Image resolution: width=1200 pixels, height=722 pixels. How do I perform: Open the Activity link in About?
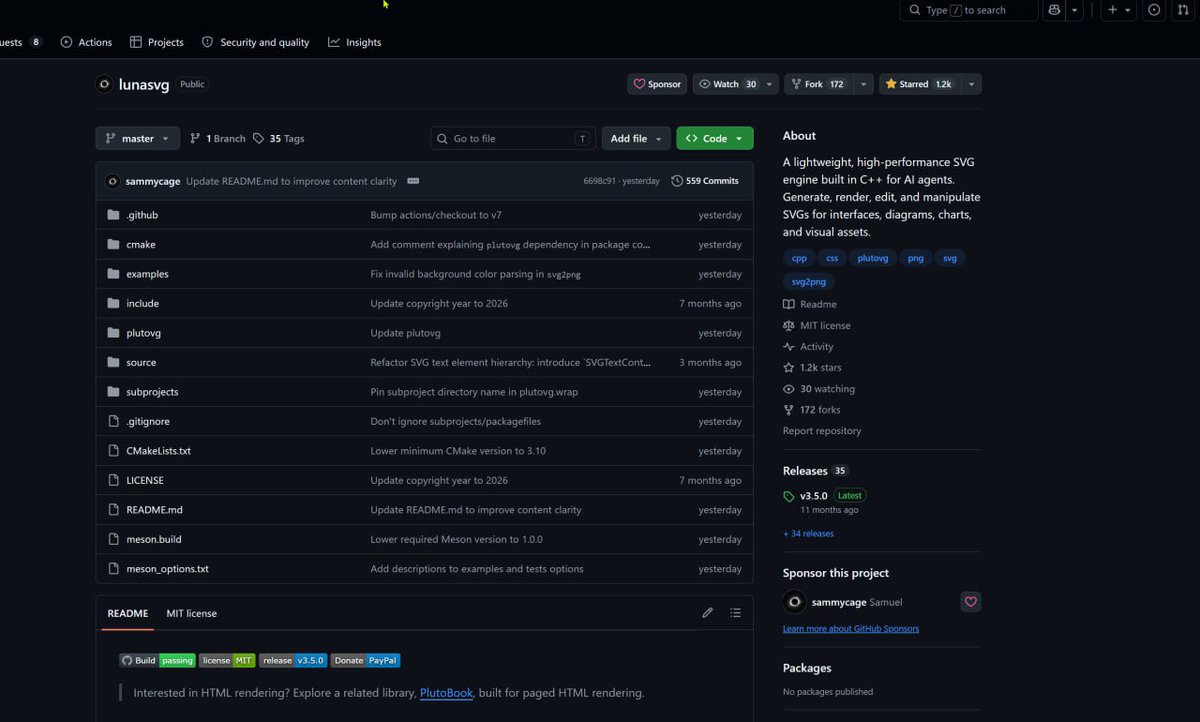808,347
